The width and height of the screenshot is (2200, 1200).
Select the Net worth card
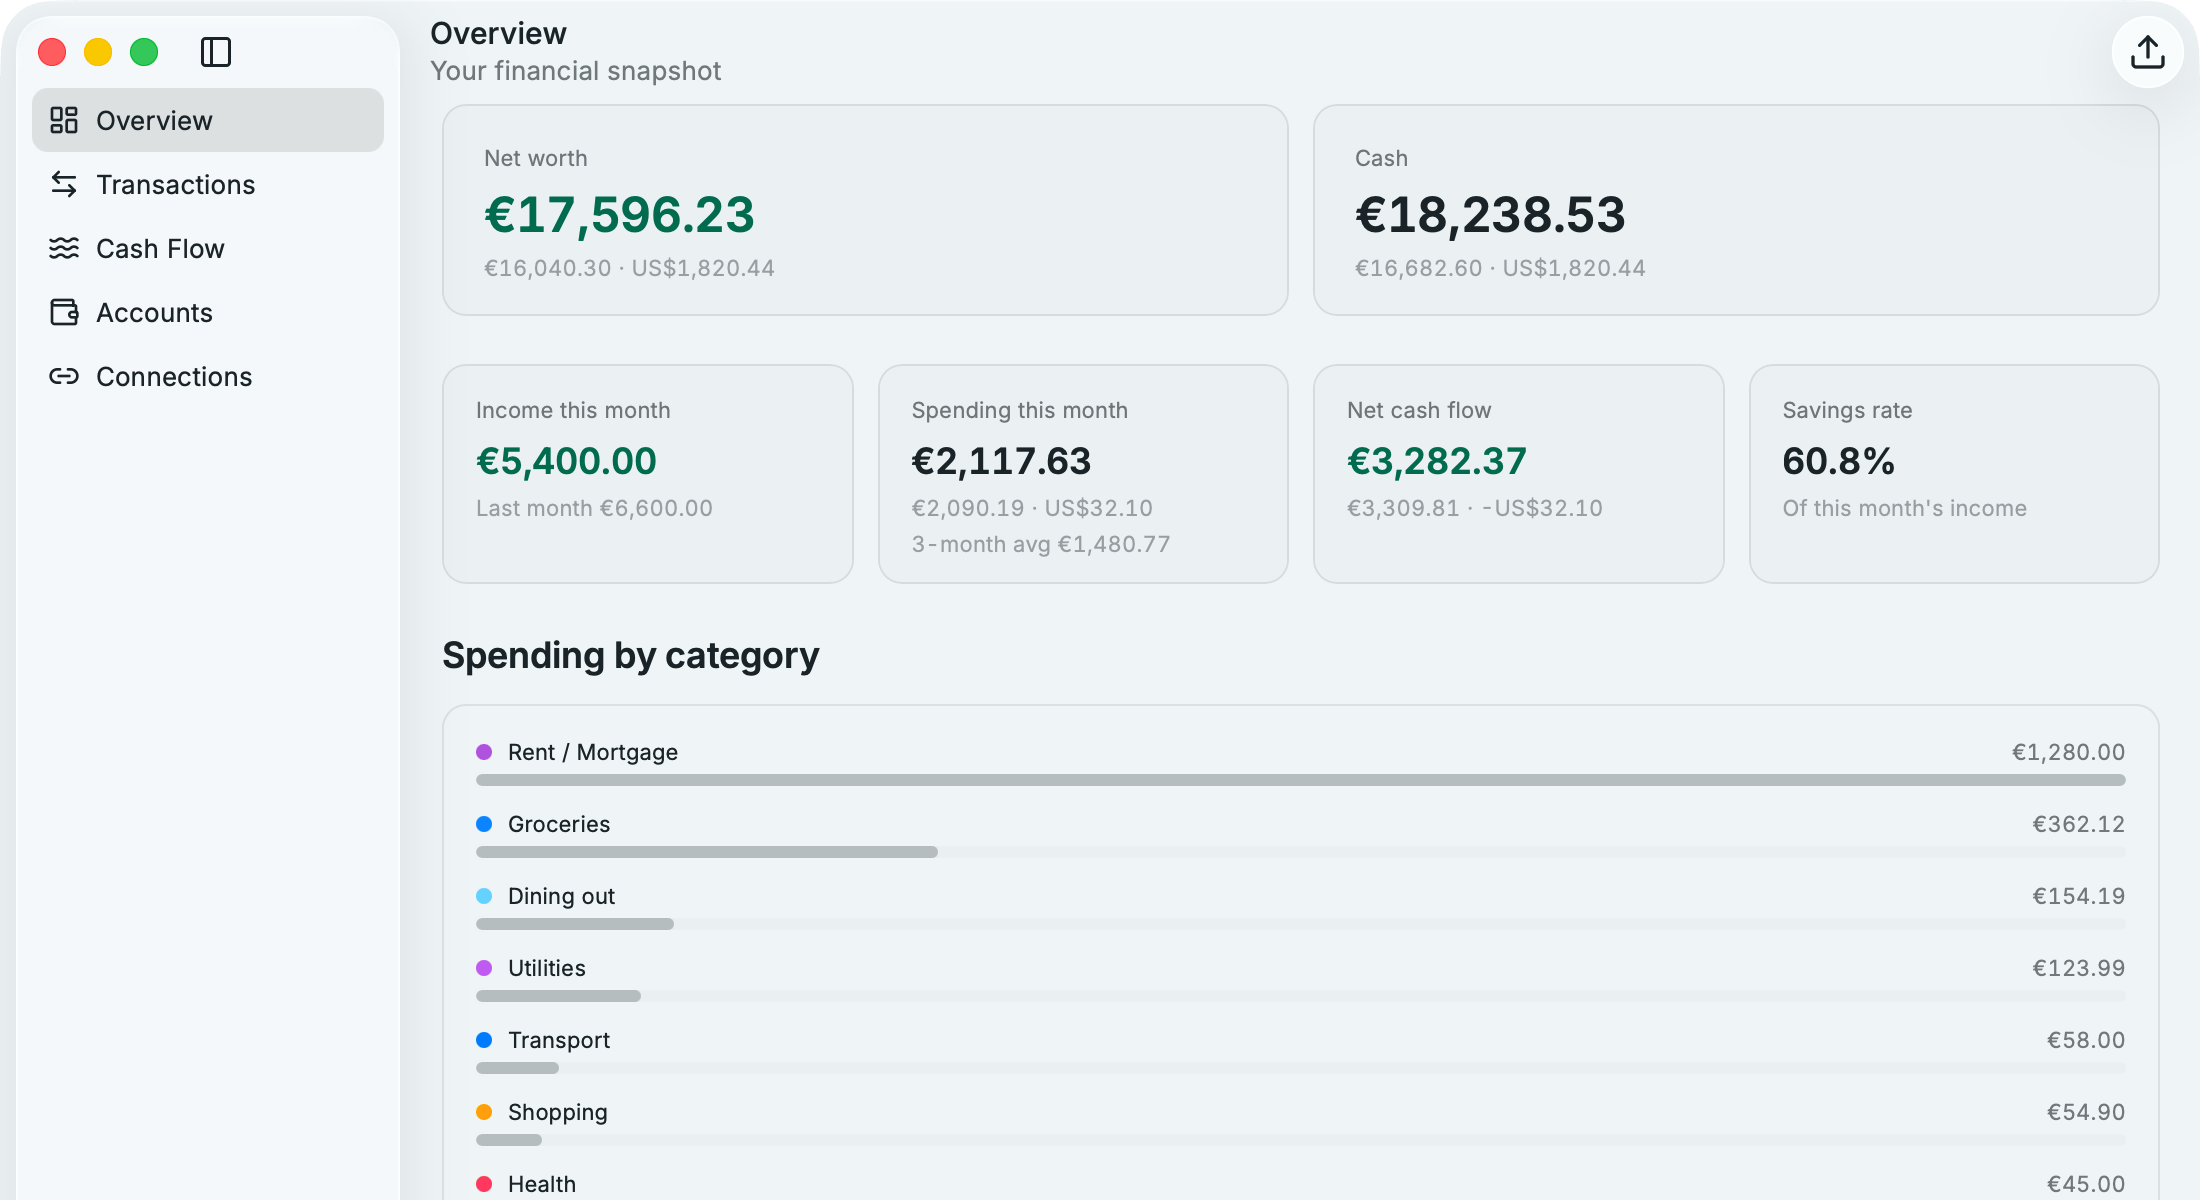click(865, 210)
